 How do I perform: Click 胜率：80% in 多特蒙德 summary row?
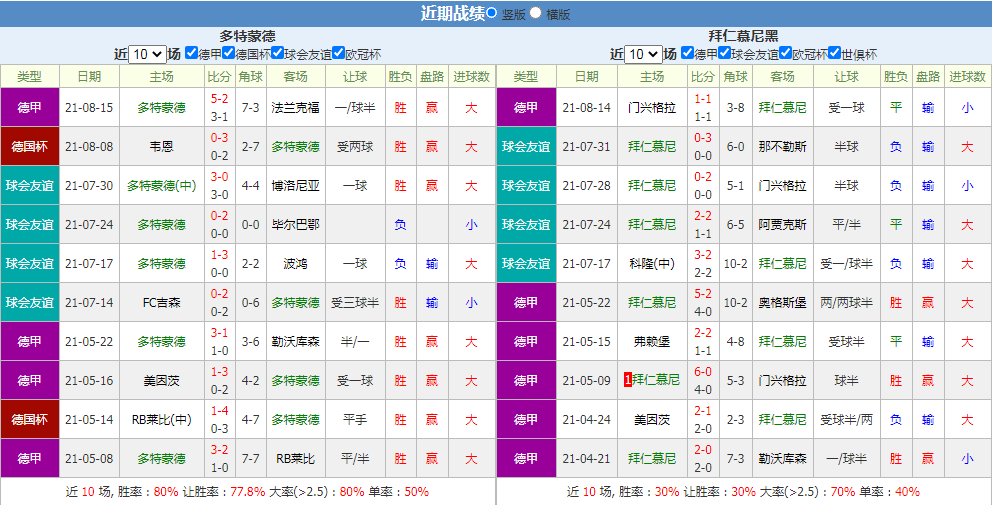pos(146,492)
